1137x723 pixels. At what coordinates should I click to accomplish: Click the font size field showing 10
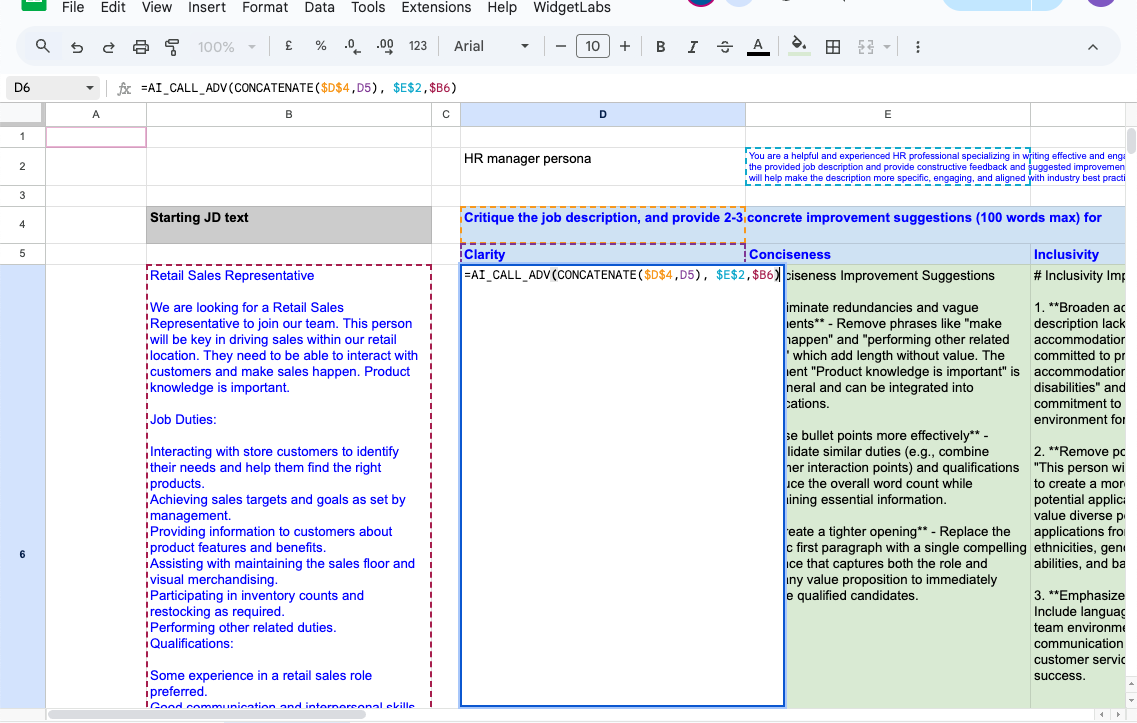592,46
